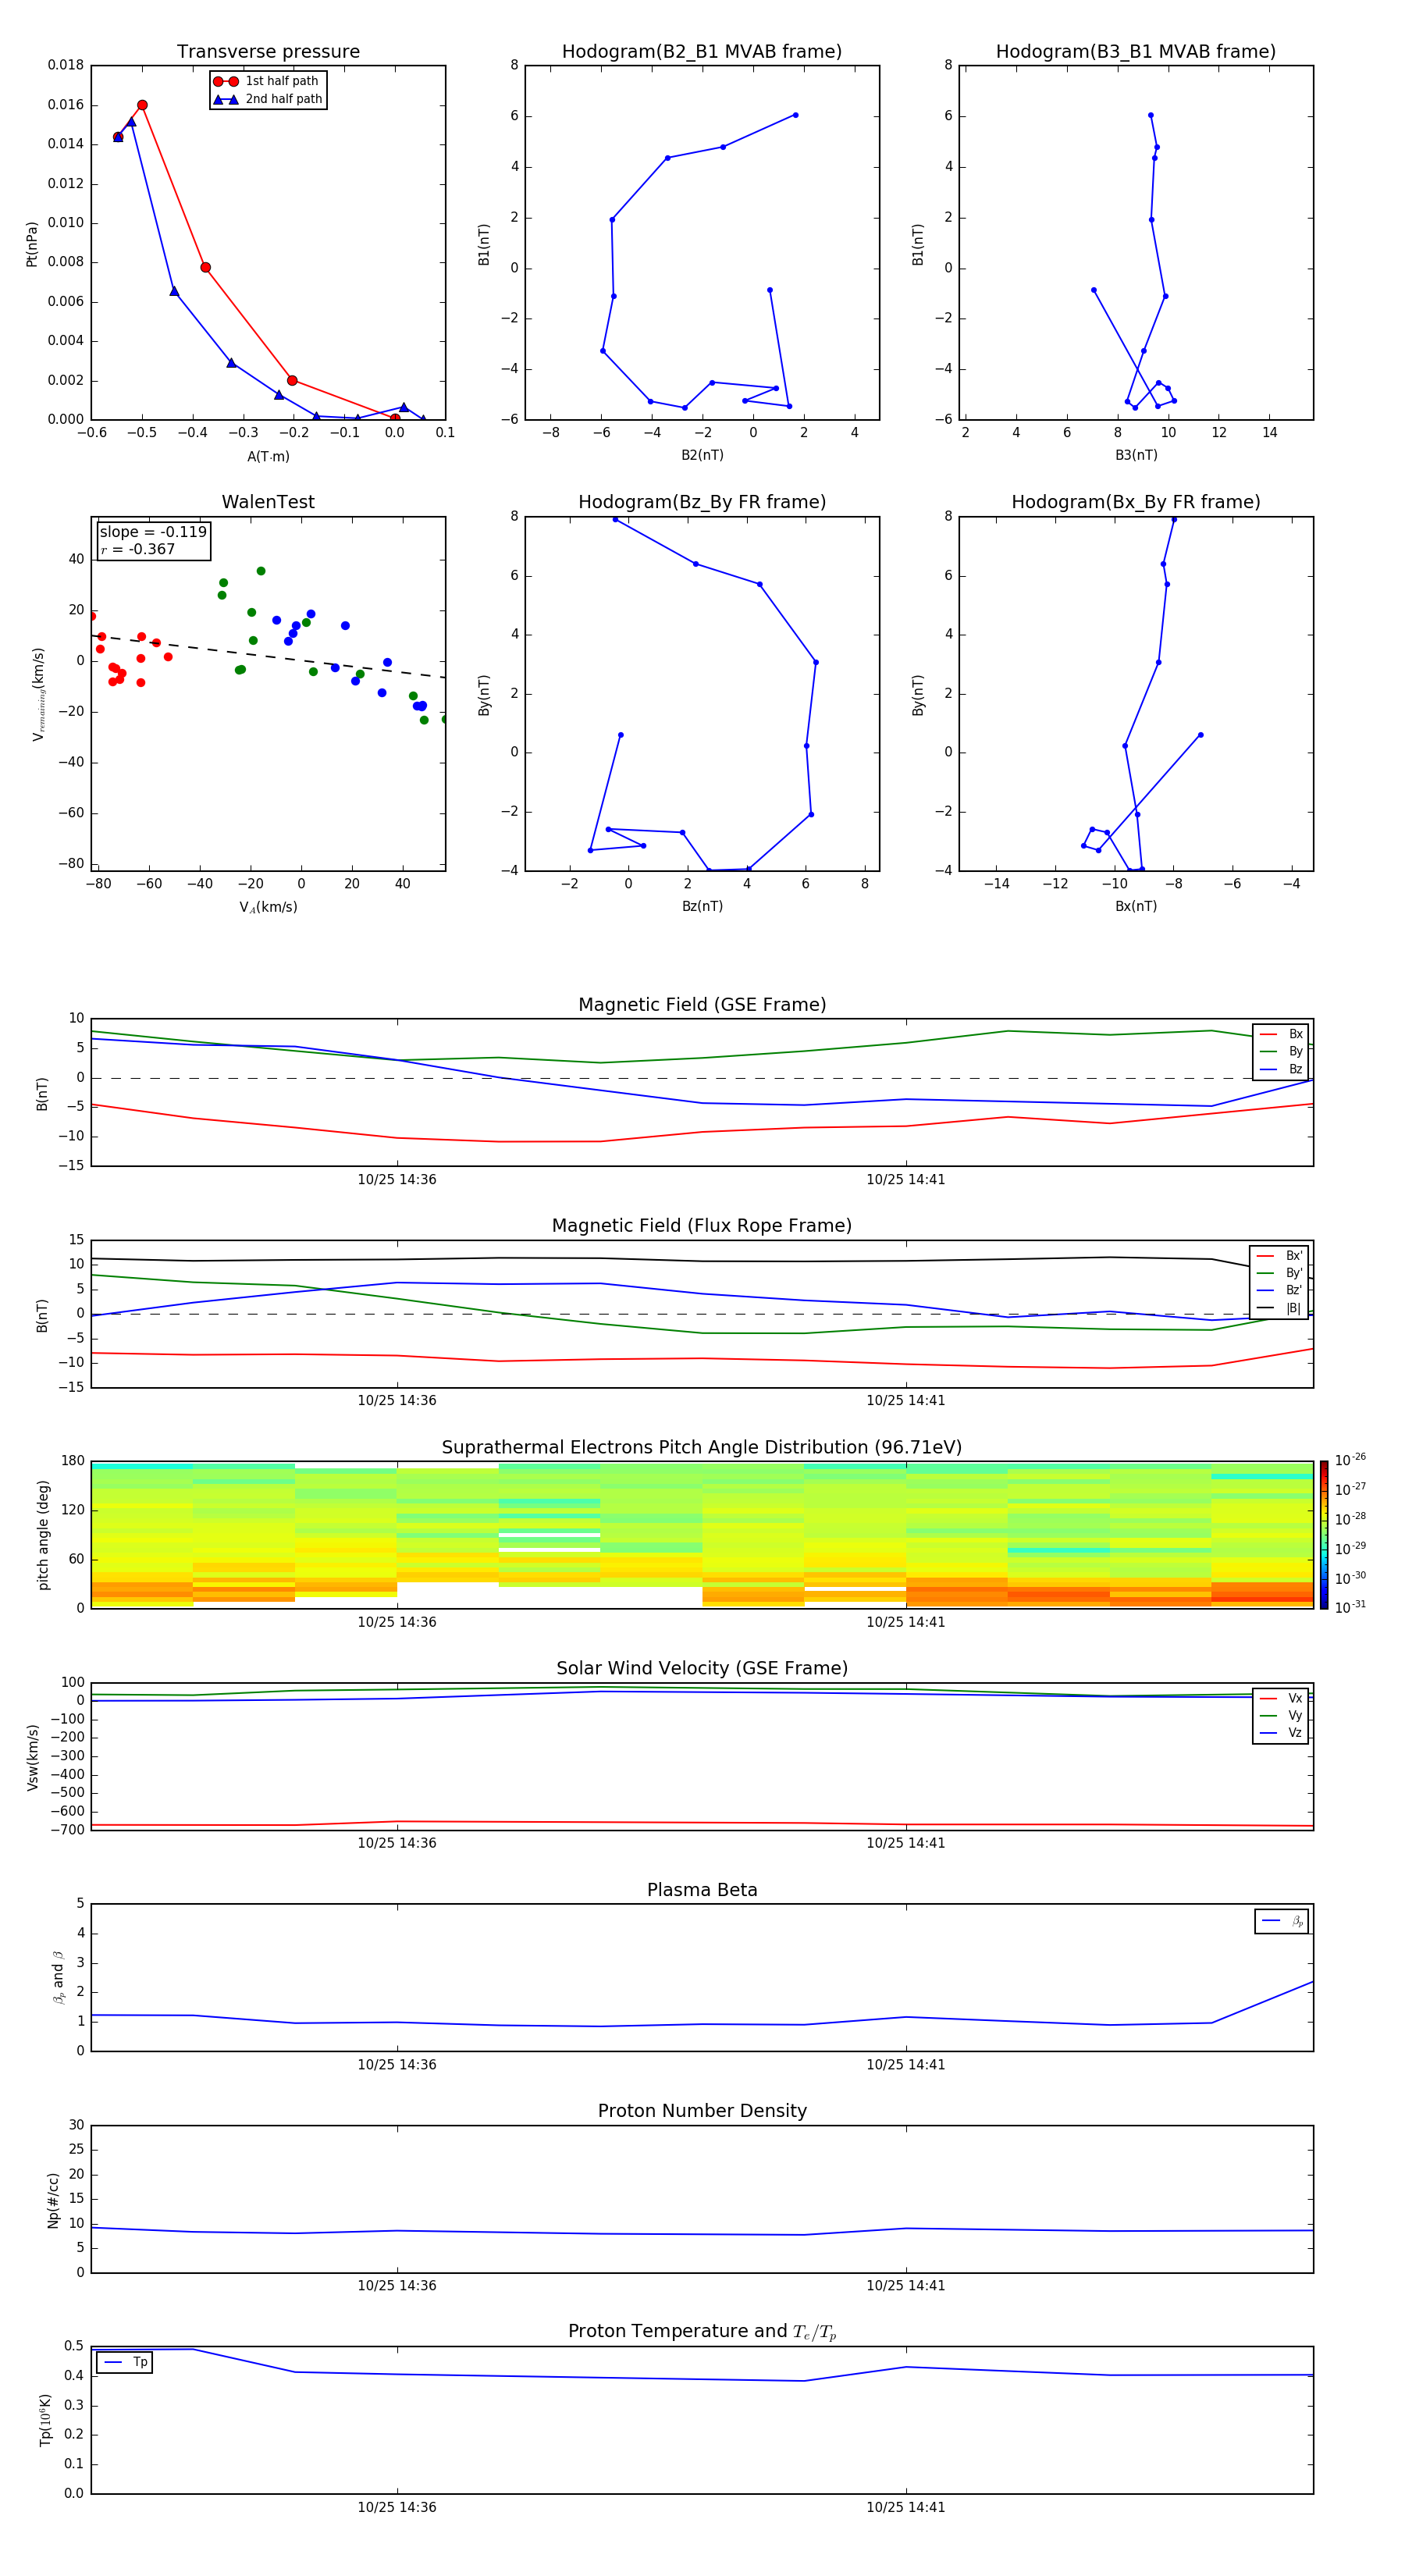
Task: Click the 'pitch angle (deg)' y-axis label
Action: [43, 1535]
